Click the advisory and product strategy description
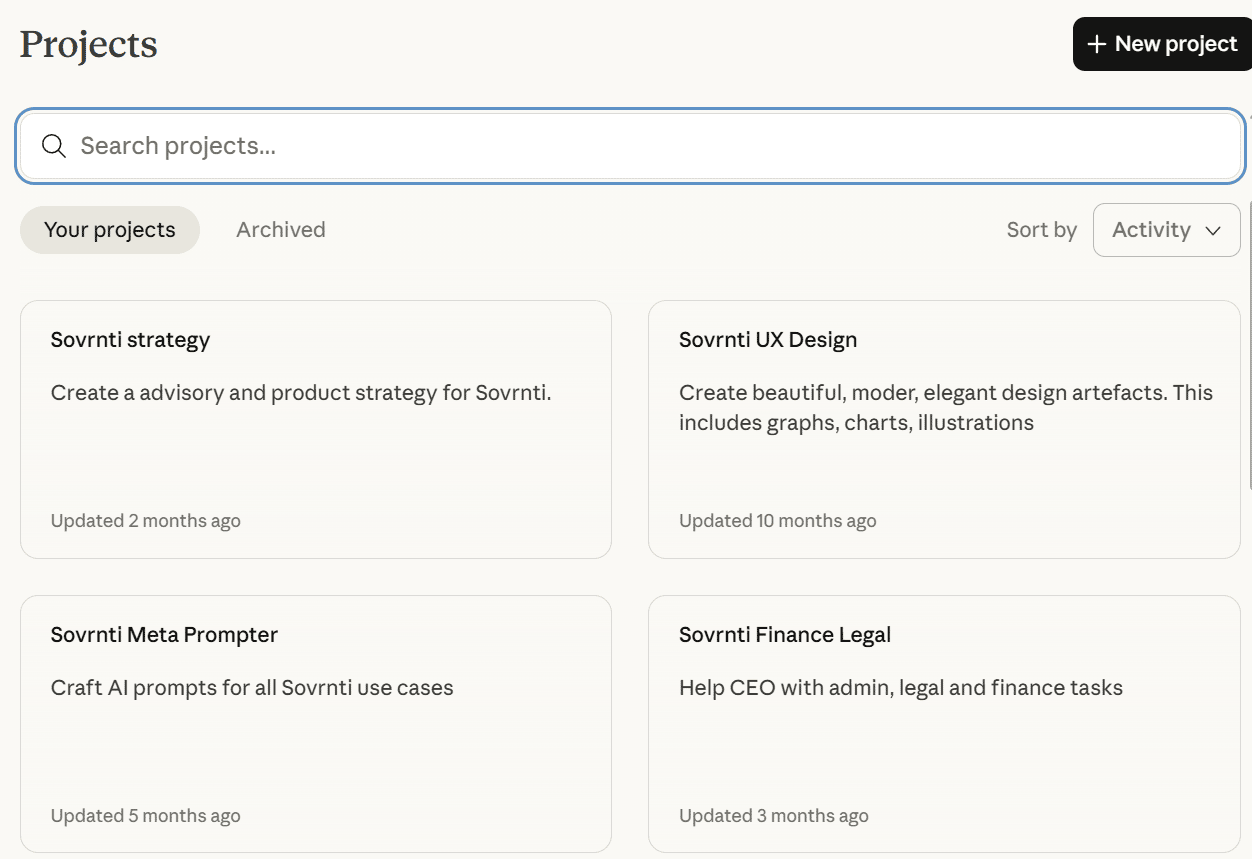Image resolution: width=1252 pixels, height=859 pixels. pyautogui.click(x=301, y=393)
